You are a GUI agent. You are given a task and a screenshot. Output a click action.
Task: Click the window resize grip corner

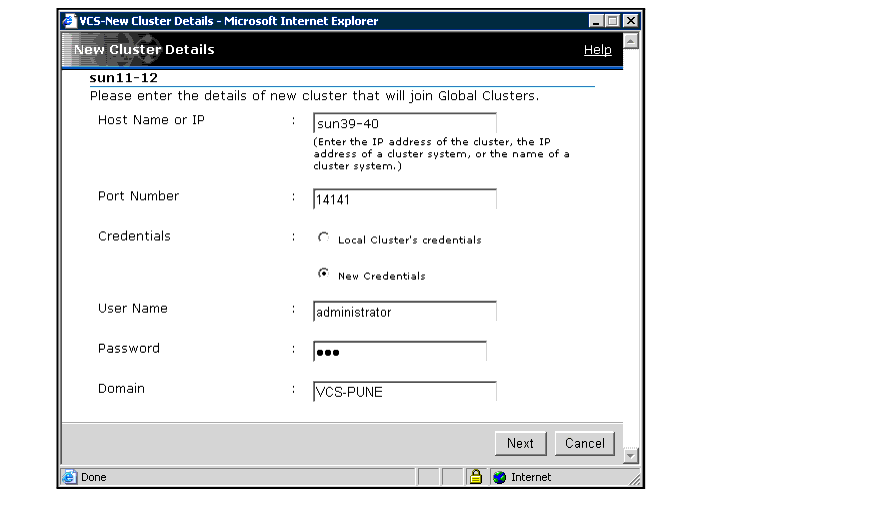pos(634,480)
